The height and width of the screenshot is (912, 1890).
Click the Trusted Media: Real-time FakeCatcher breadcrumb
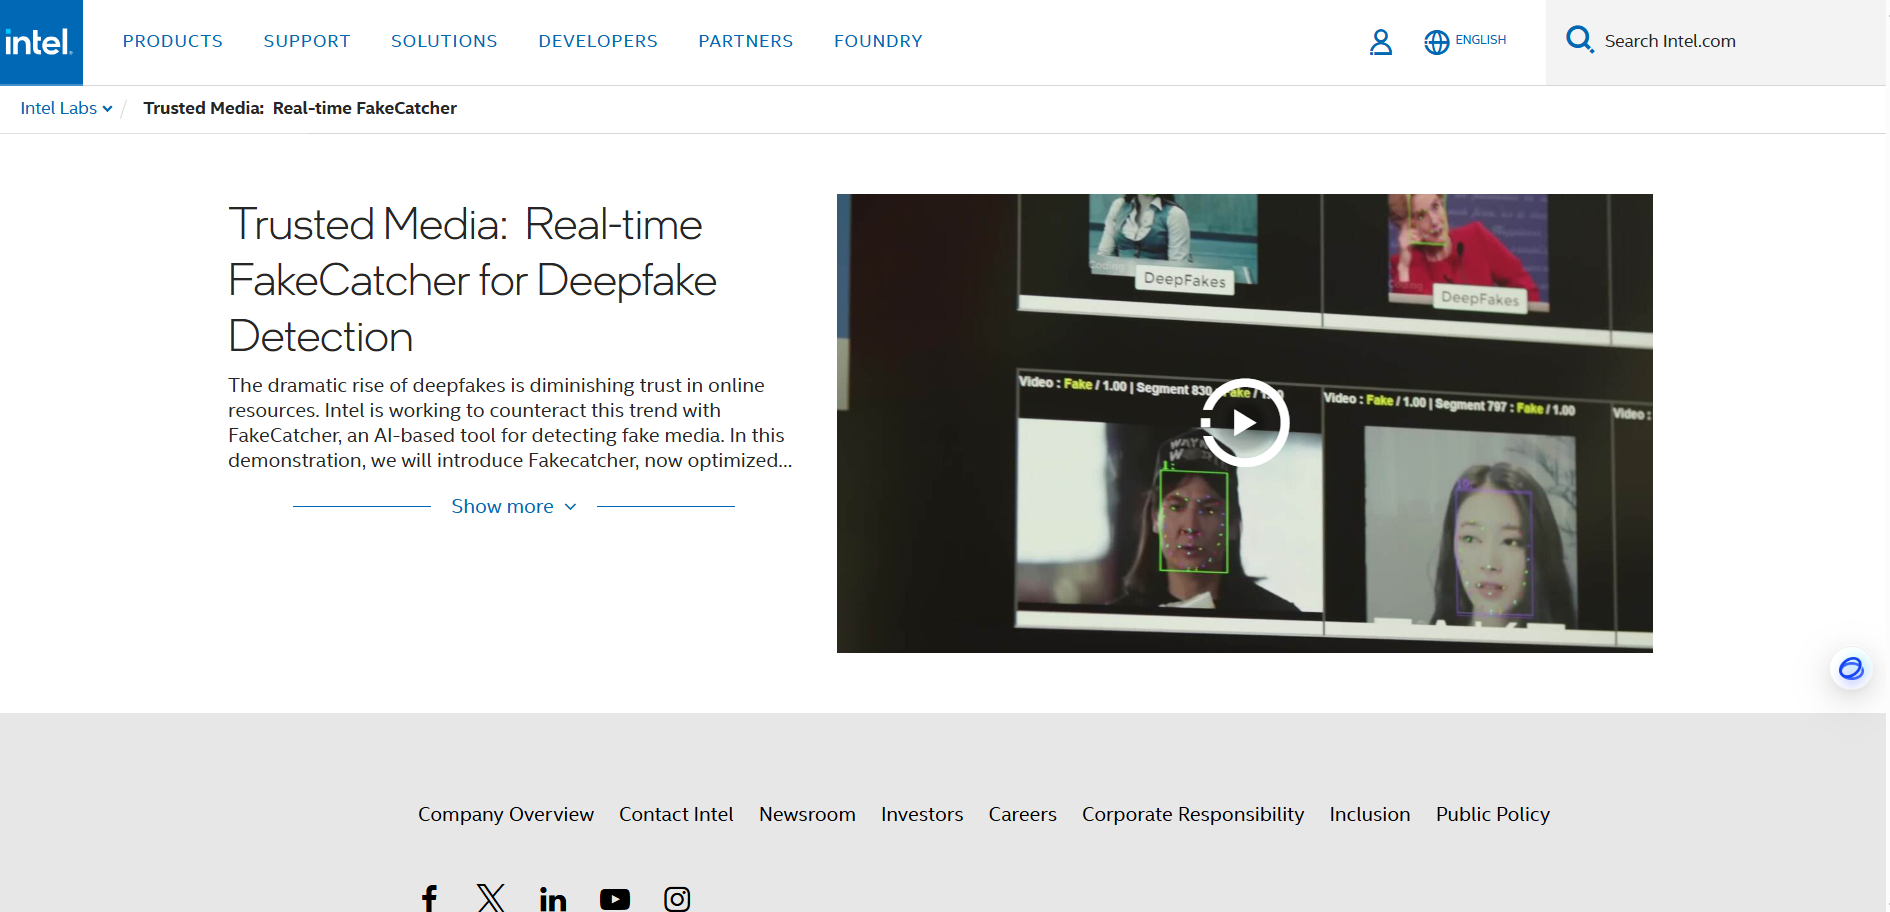(300, 108)
